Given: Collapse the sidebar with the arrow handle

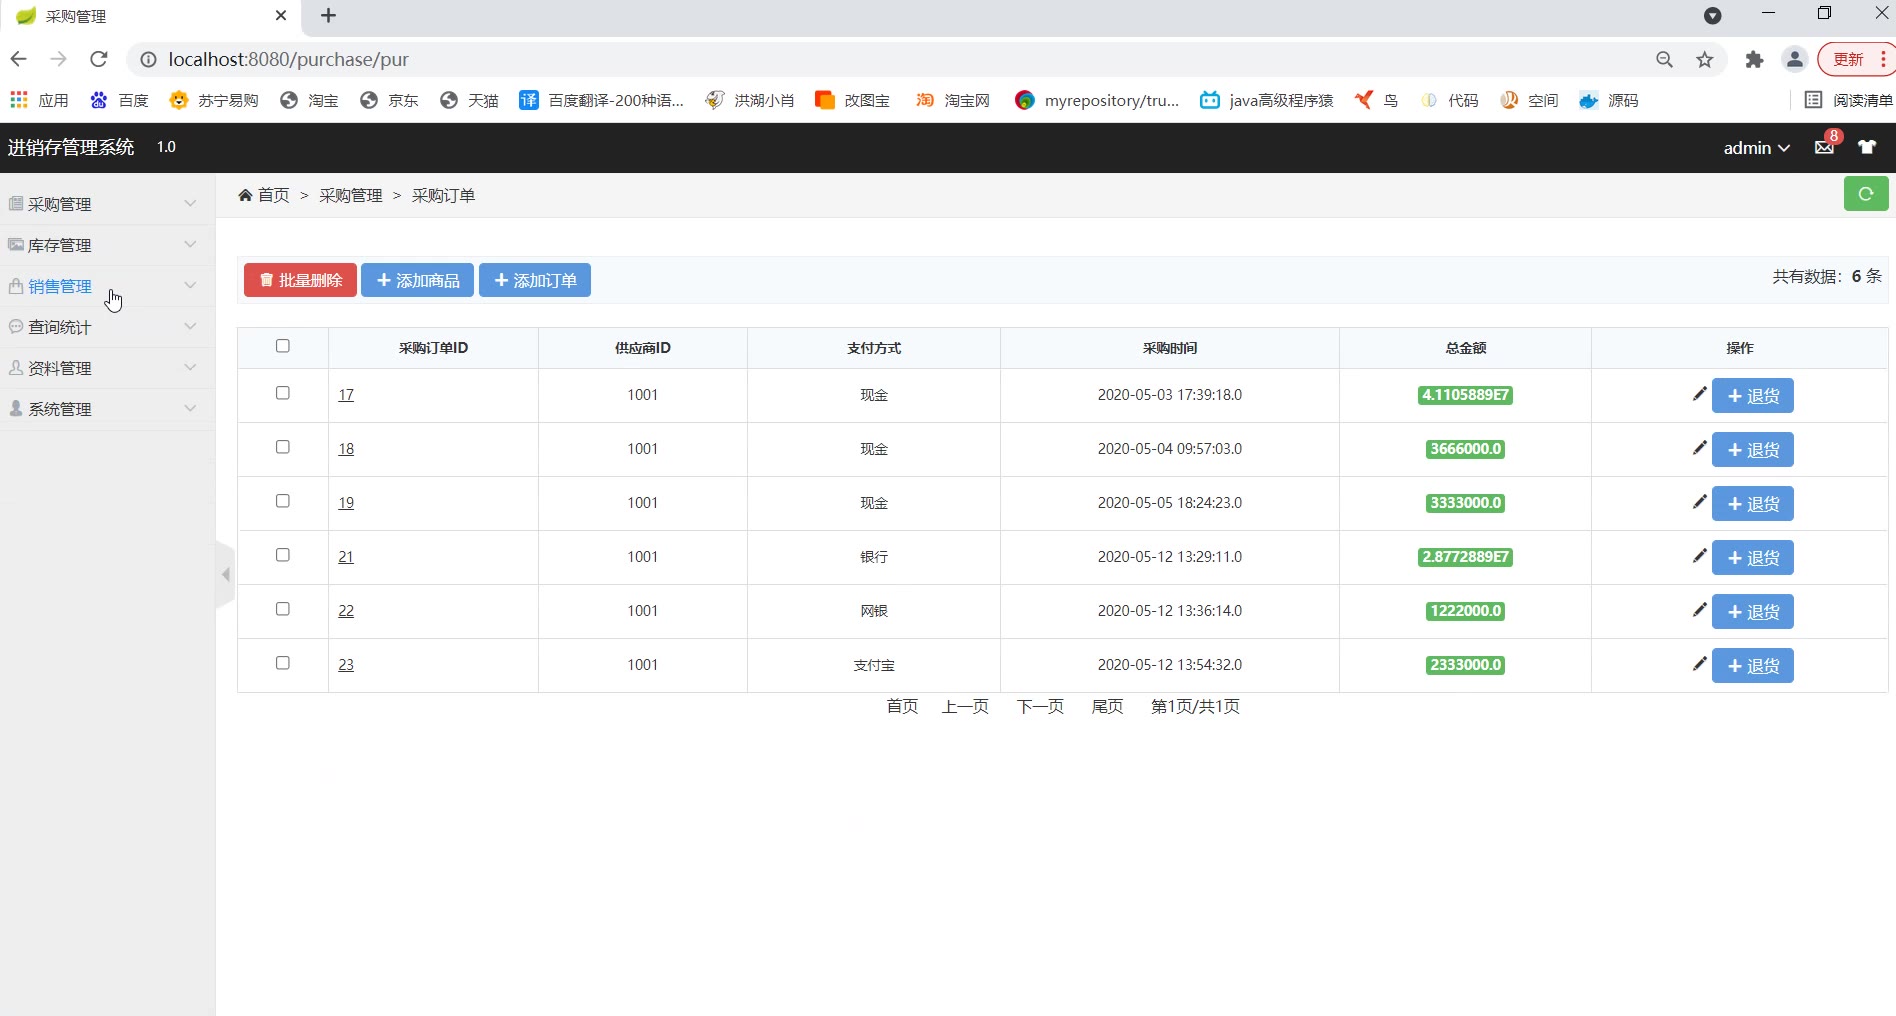Looking at the screenshot, I should (225, 574).
